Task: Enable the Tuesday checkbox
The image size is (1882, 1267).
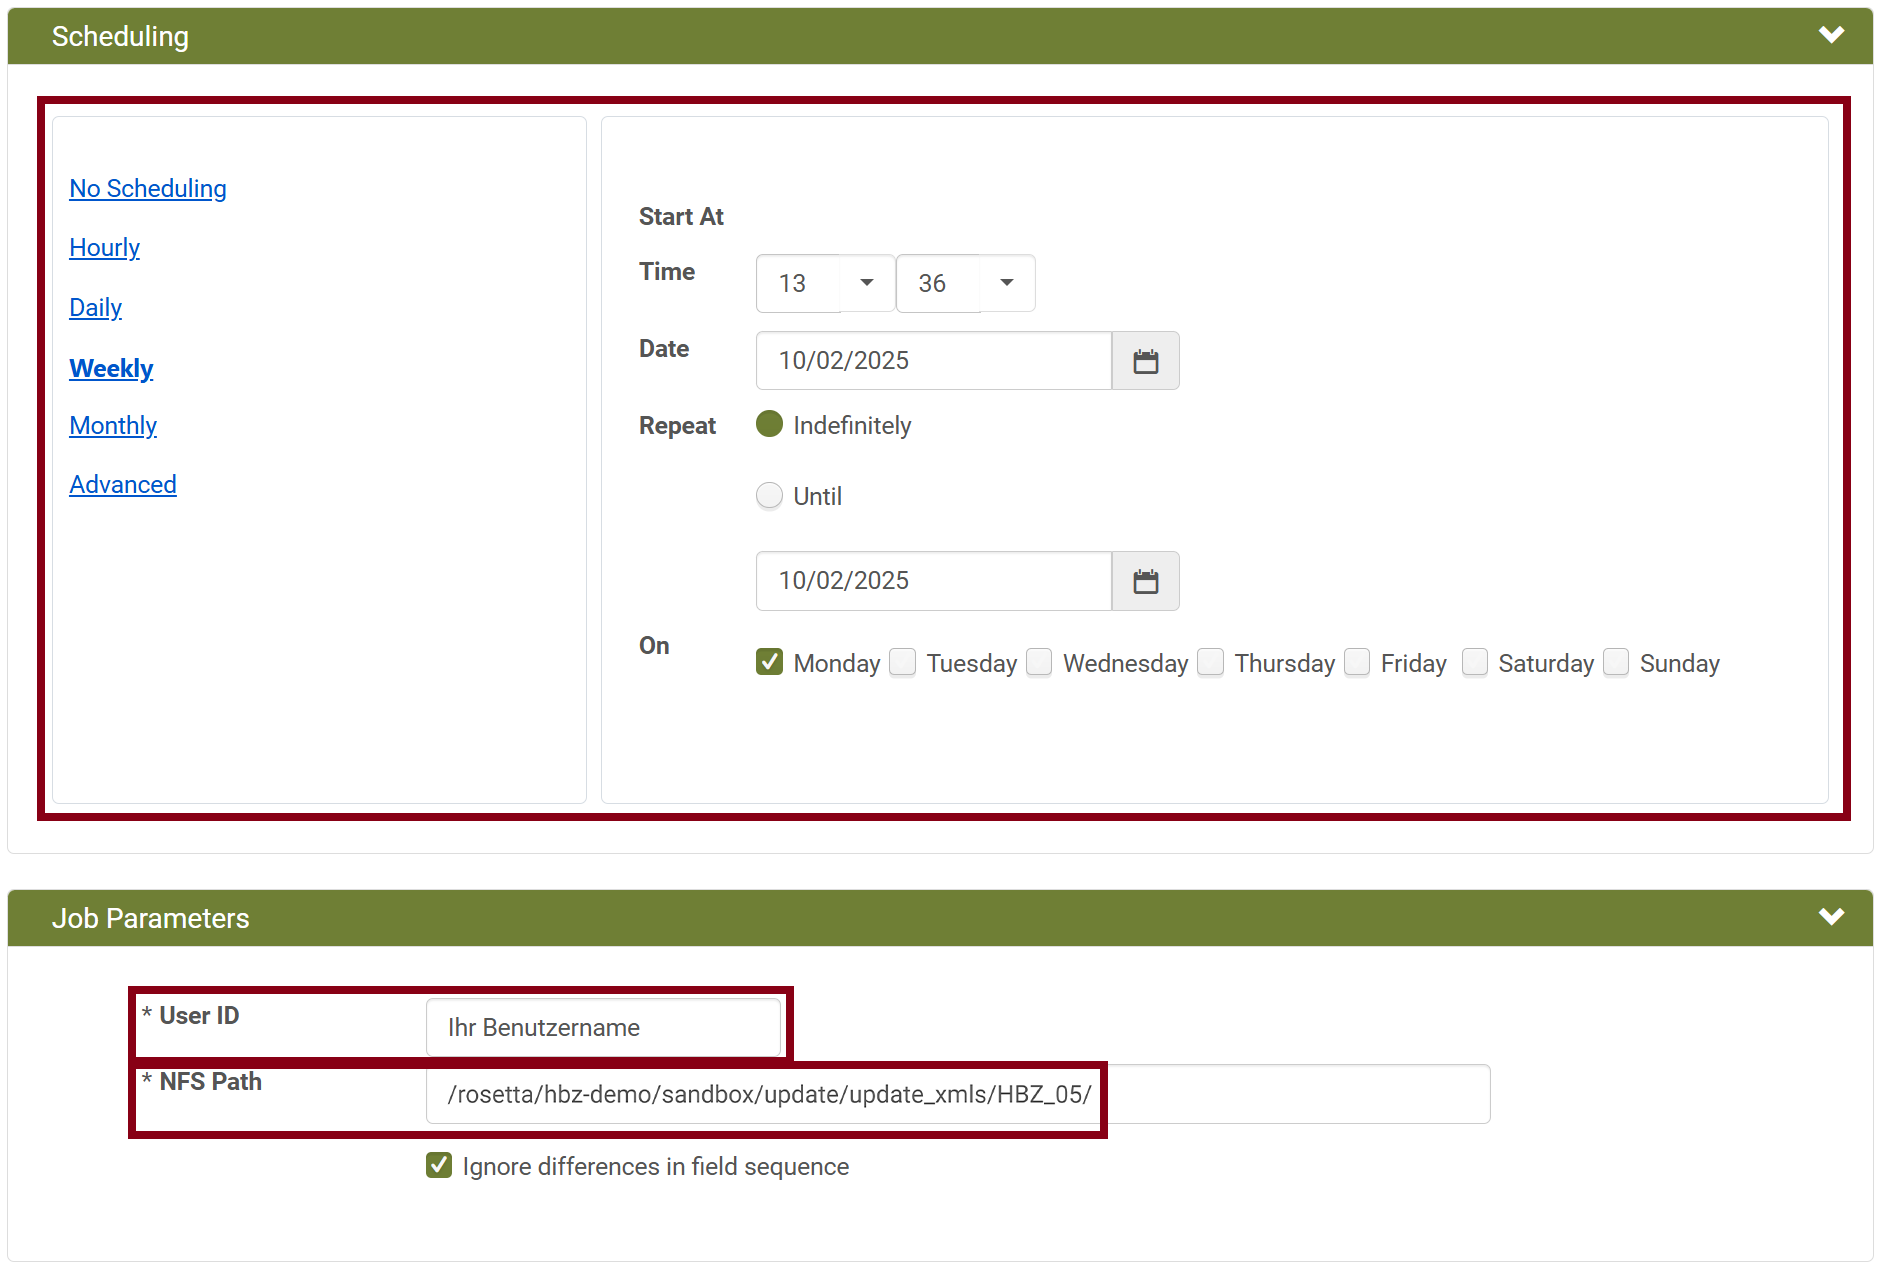Action: coord(903,662)
